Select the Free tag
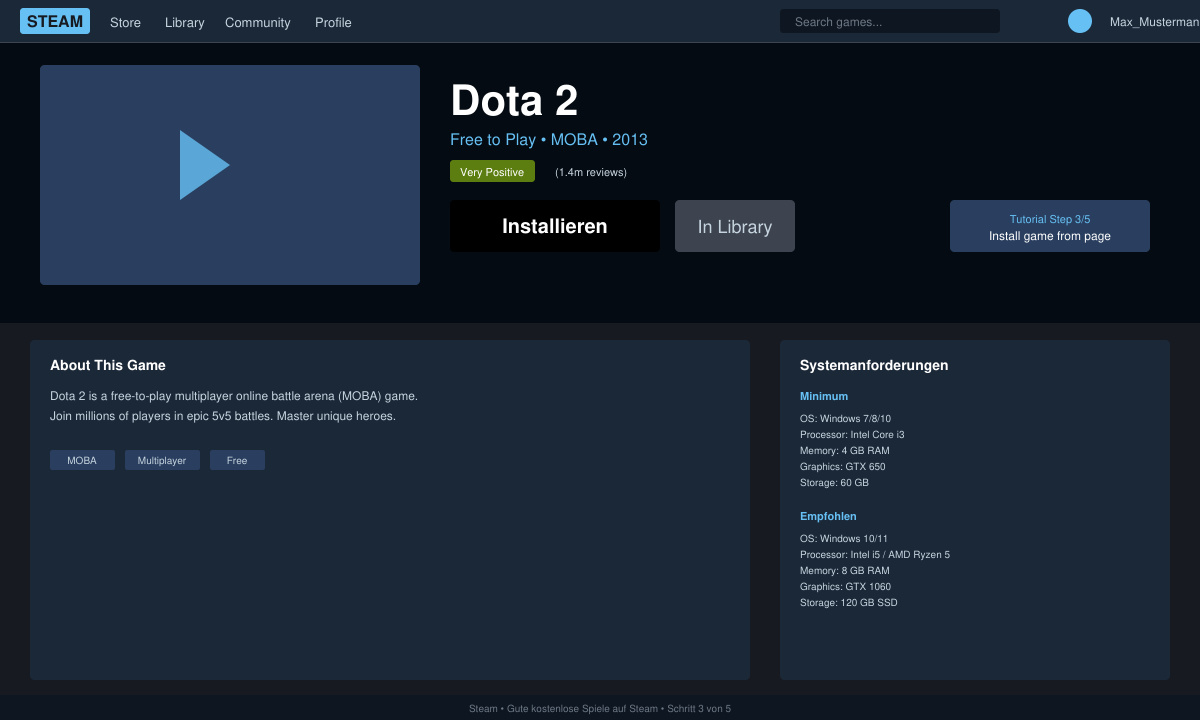 [237, 460]
